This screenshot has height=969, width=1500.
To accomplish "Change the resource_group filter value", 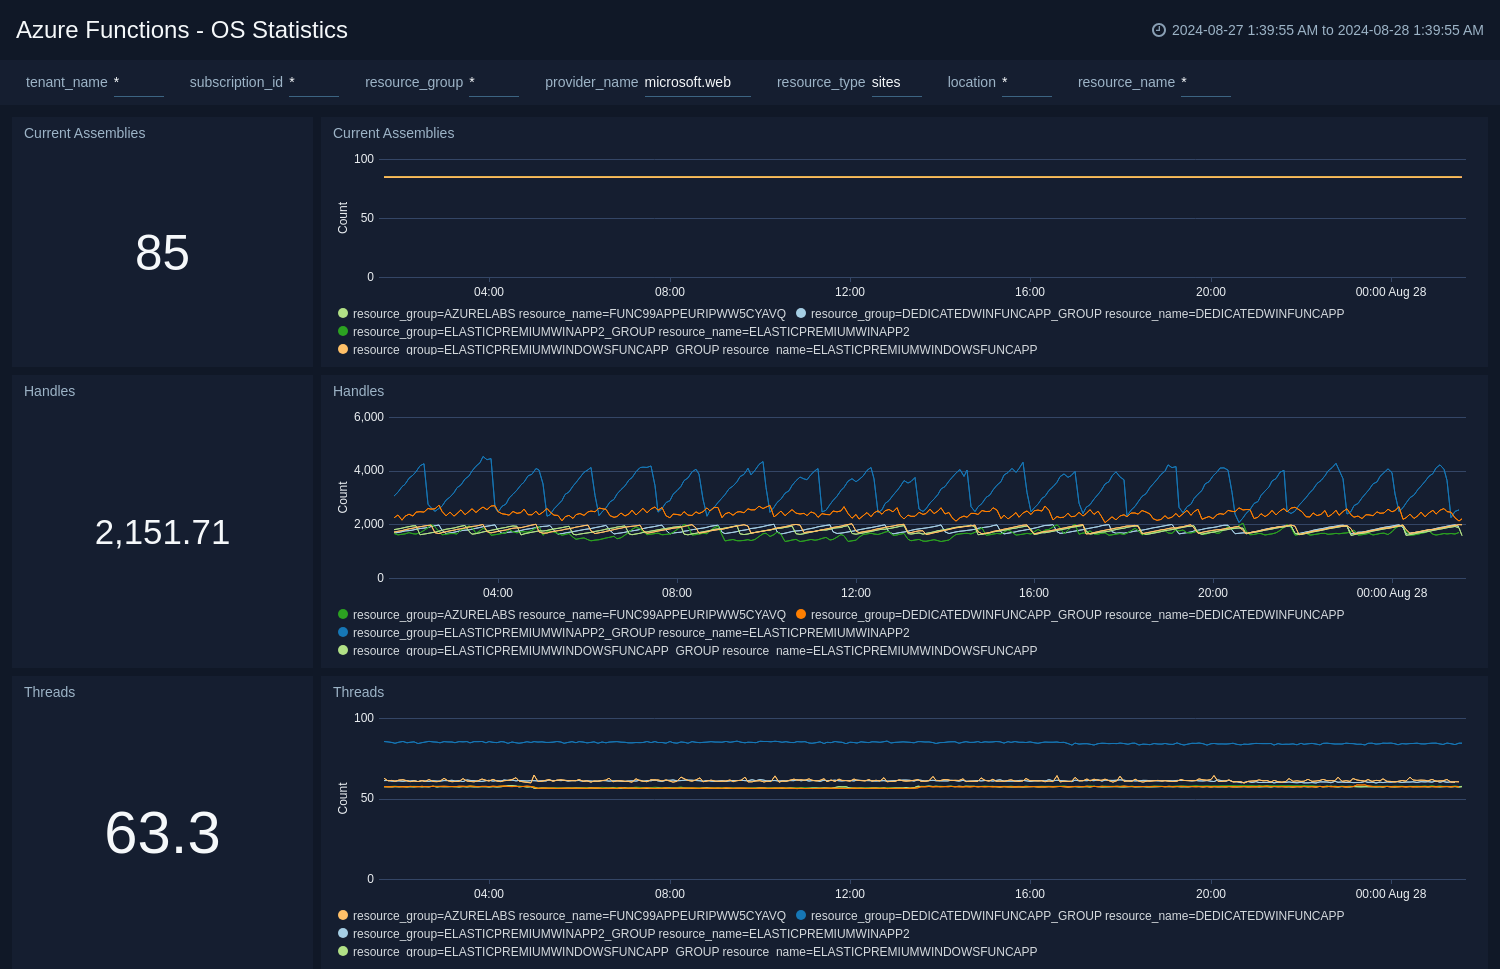I will click(x=494, y=83).
